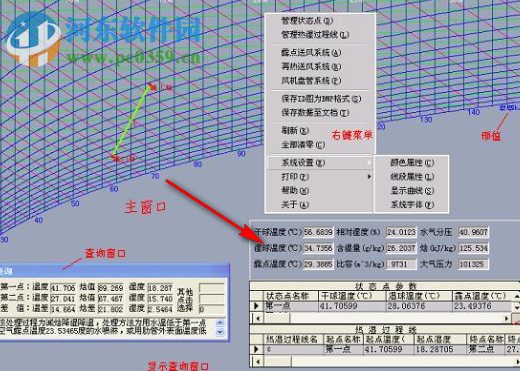This screenshot has height=371, width=520.
Task: Click the 水气分压 field showing 40.9607
Action: point(473,232)
